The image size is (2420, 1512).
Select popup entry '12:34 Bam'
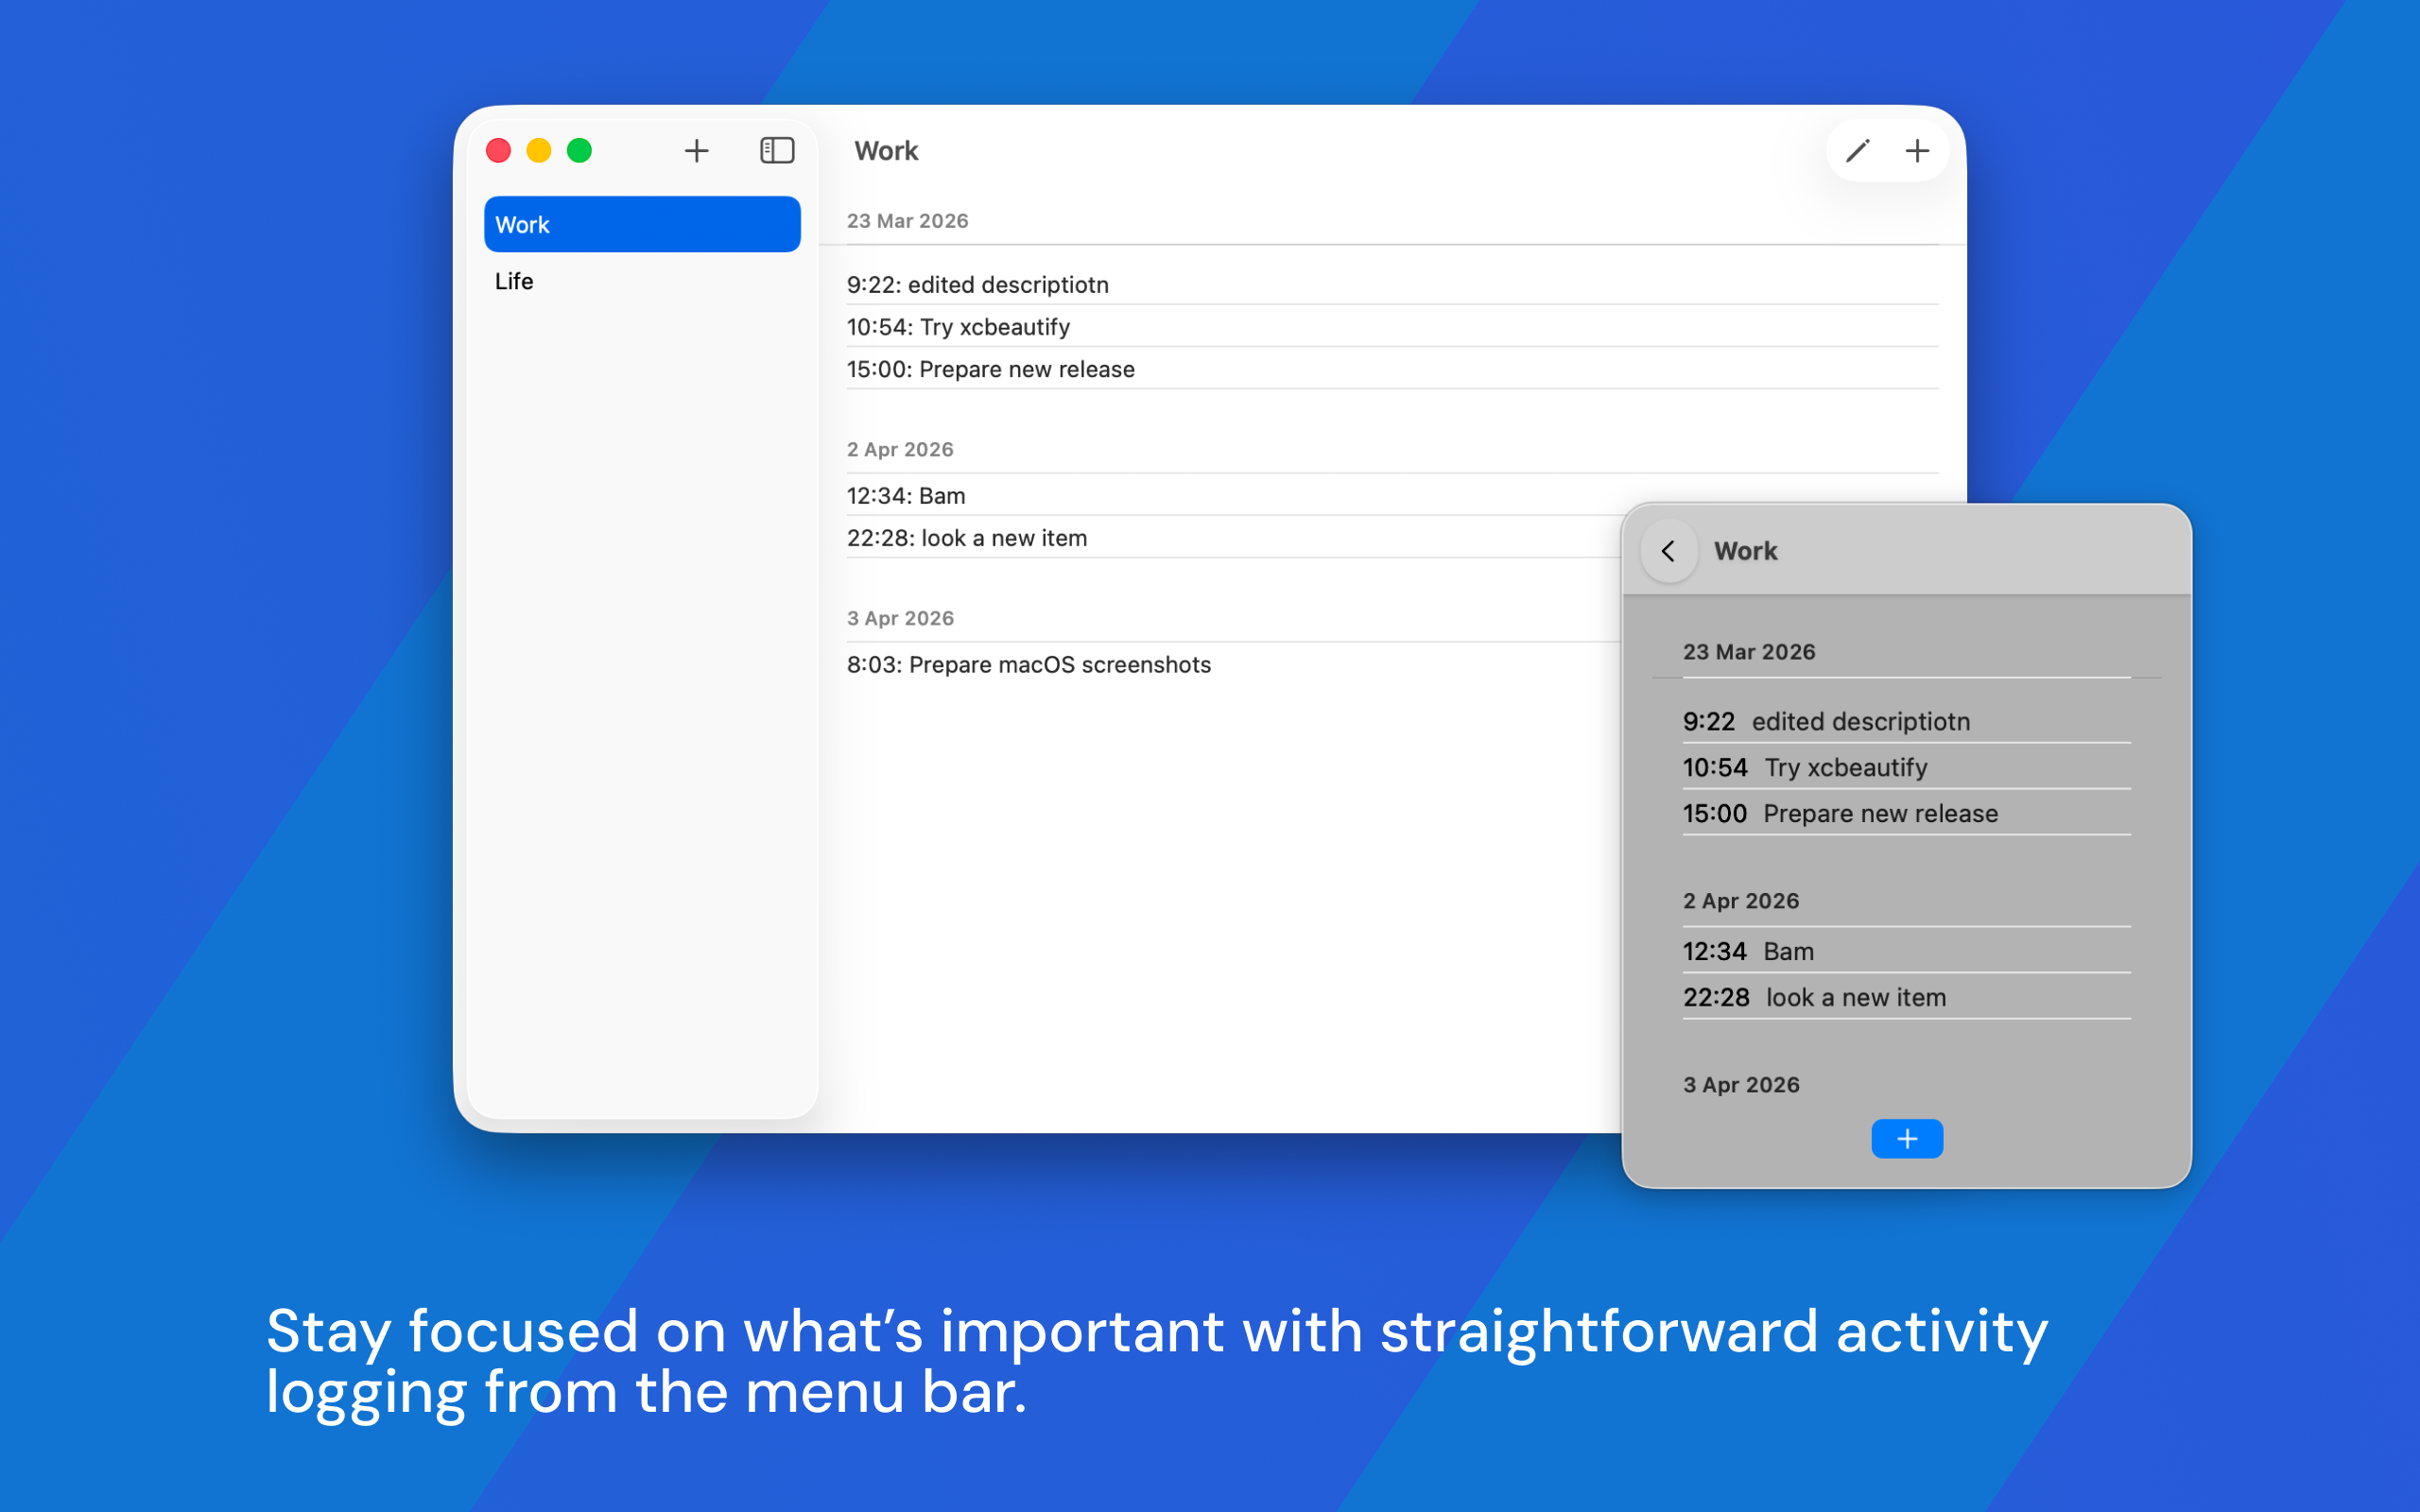coord(1907,951)
